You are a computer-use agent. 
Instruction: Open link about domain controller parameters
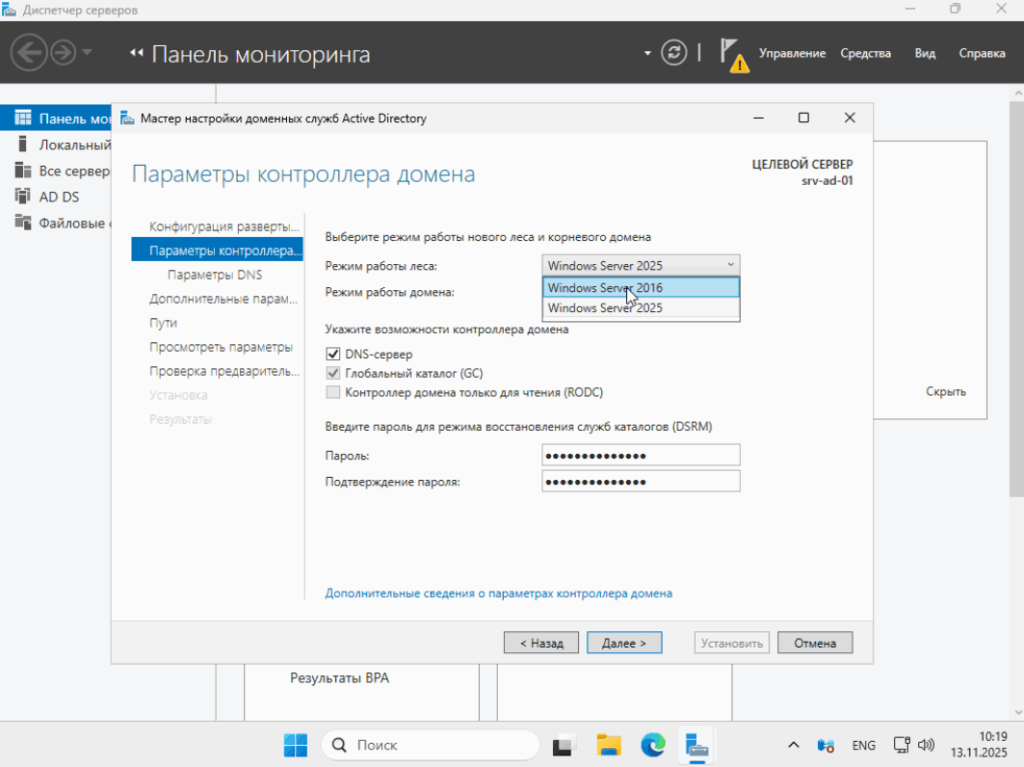click(498, 593)
